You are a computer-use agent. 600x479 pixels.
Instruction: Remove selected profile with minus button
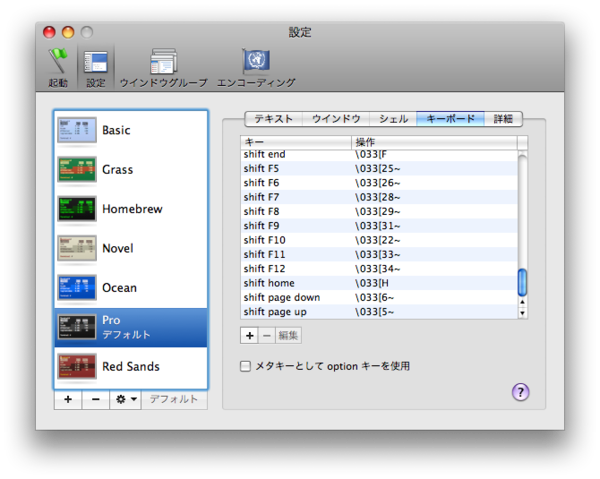(96, 399)
